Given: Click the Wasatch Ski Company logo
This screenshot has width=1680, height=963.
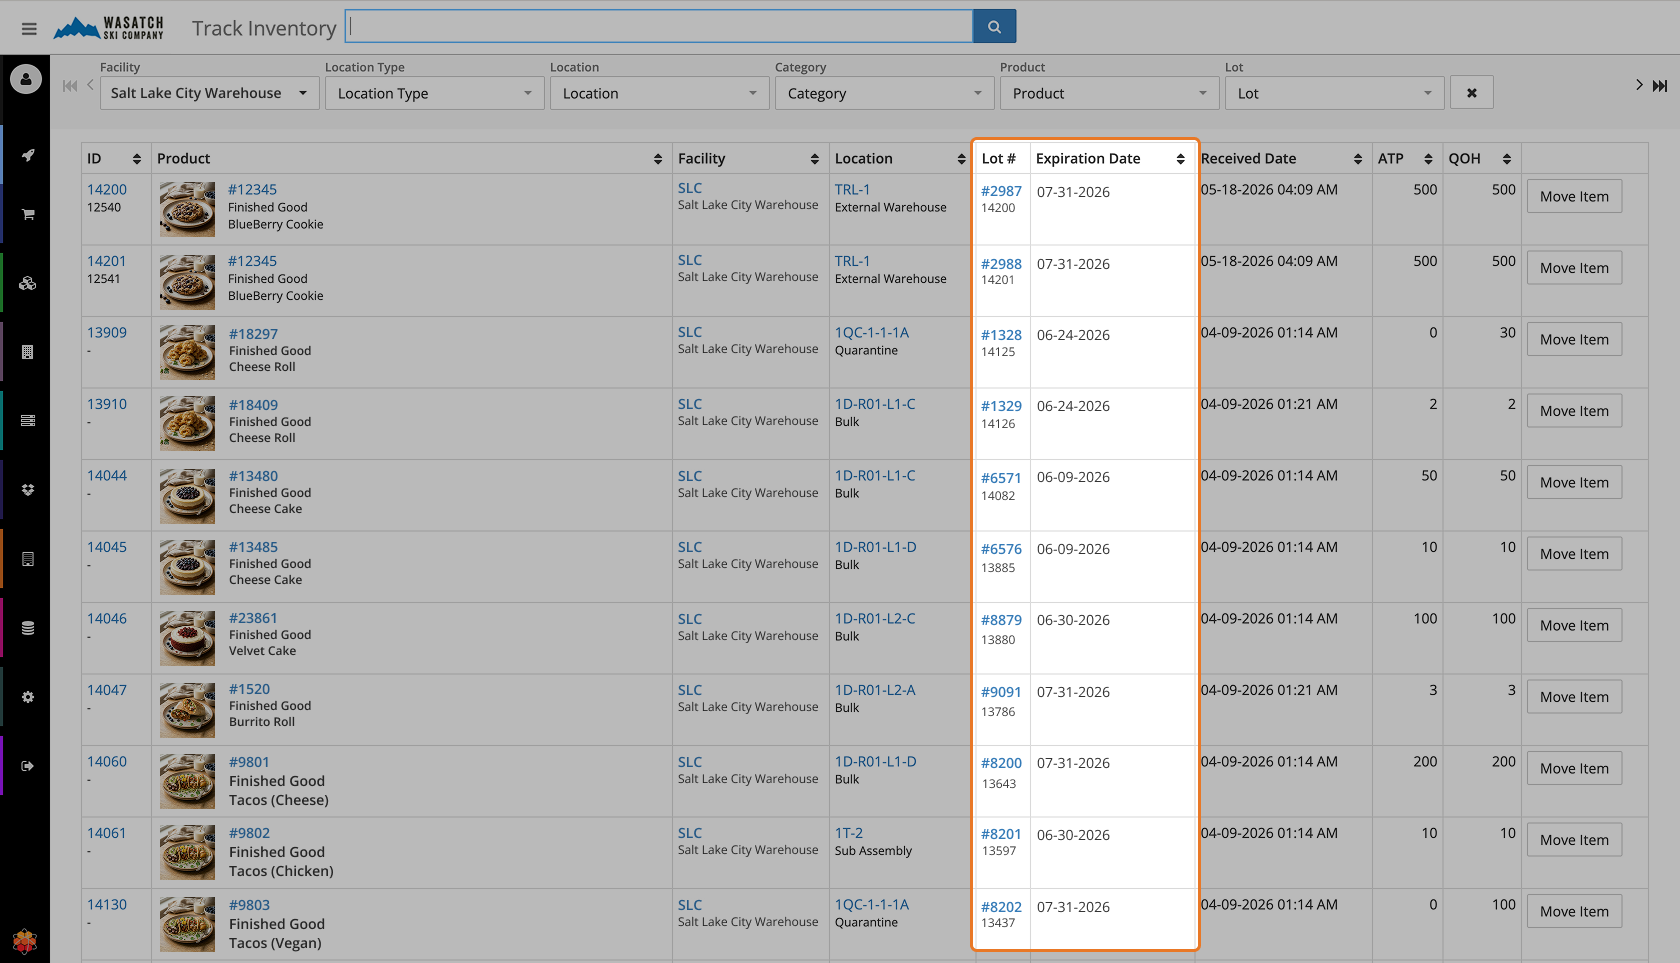Looking at the screenshot, I should [108, 28].
